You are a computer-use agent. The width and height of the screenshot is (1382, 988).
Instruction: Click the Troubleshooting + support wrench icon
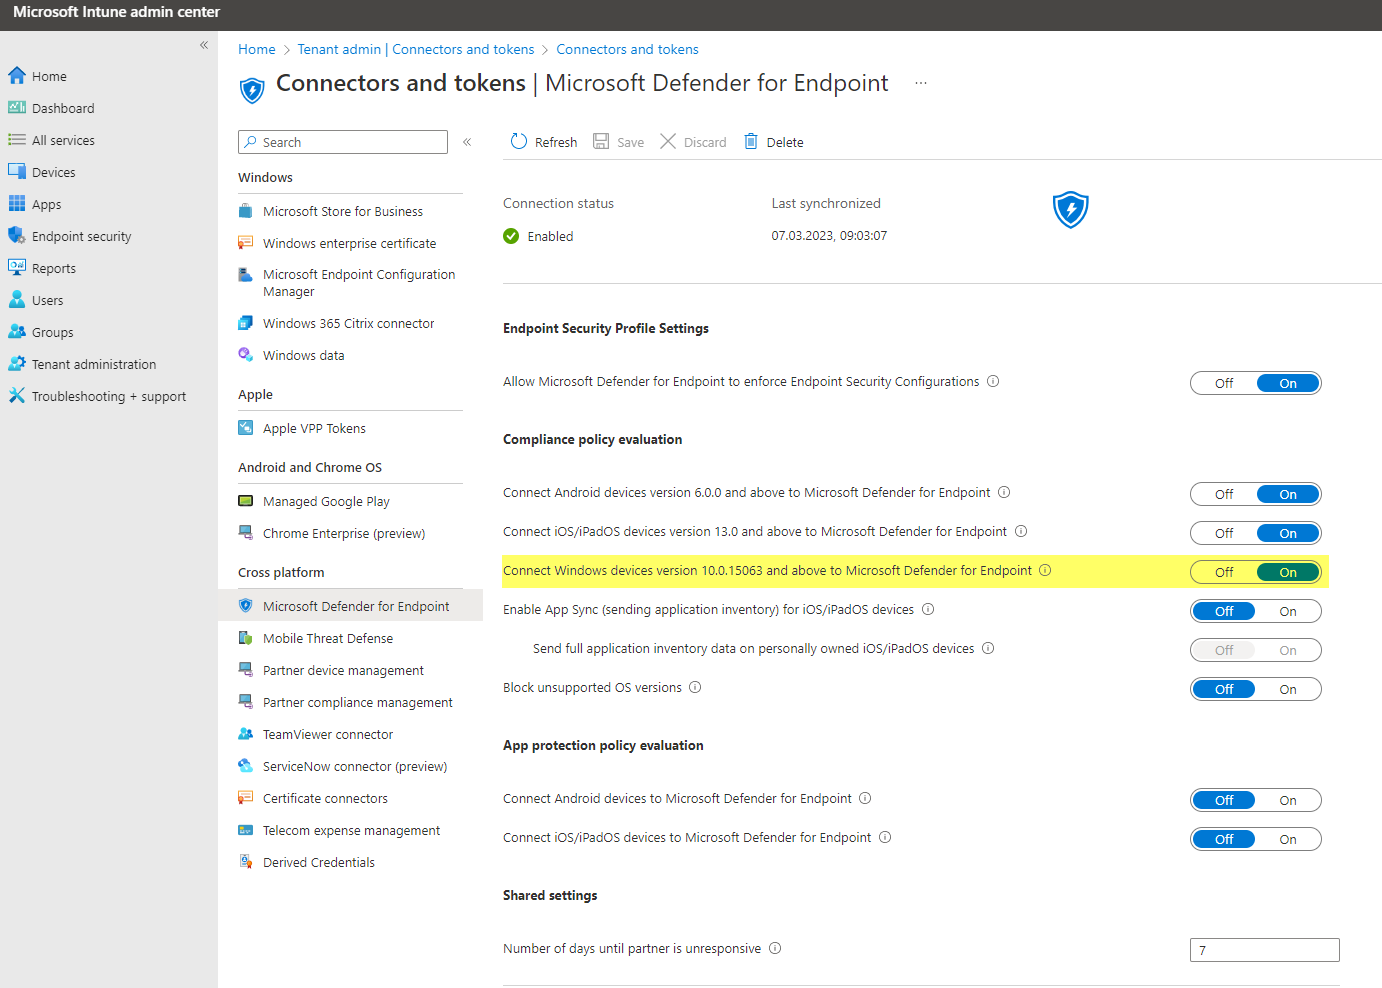coord(17,396)
